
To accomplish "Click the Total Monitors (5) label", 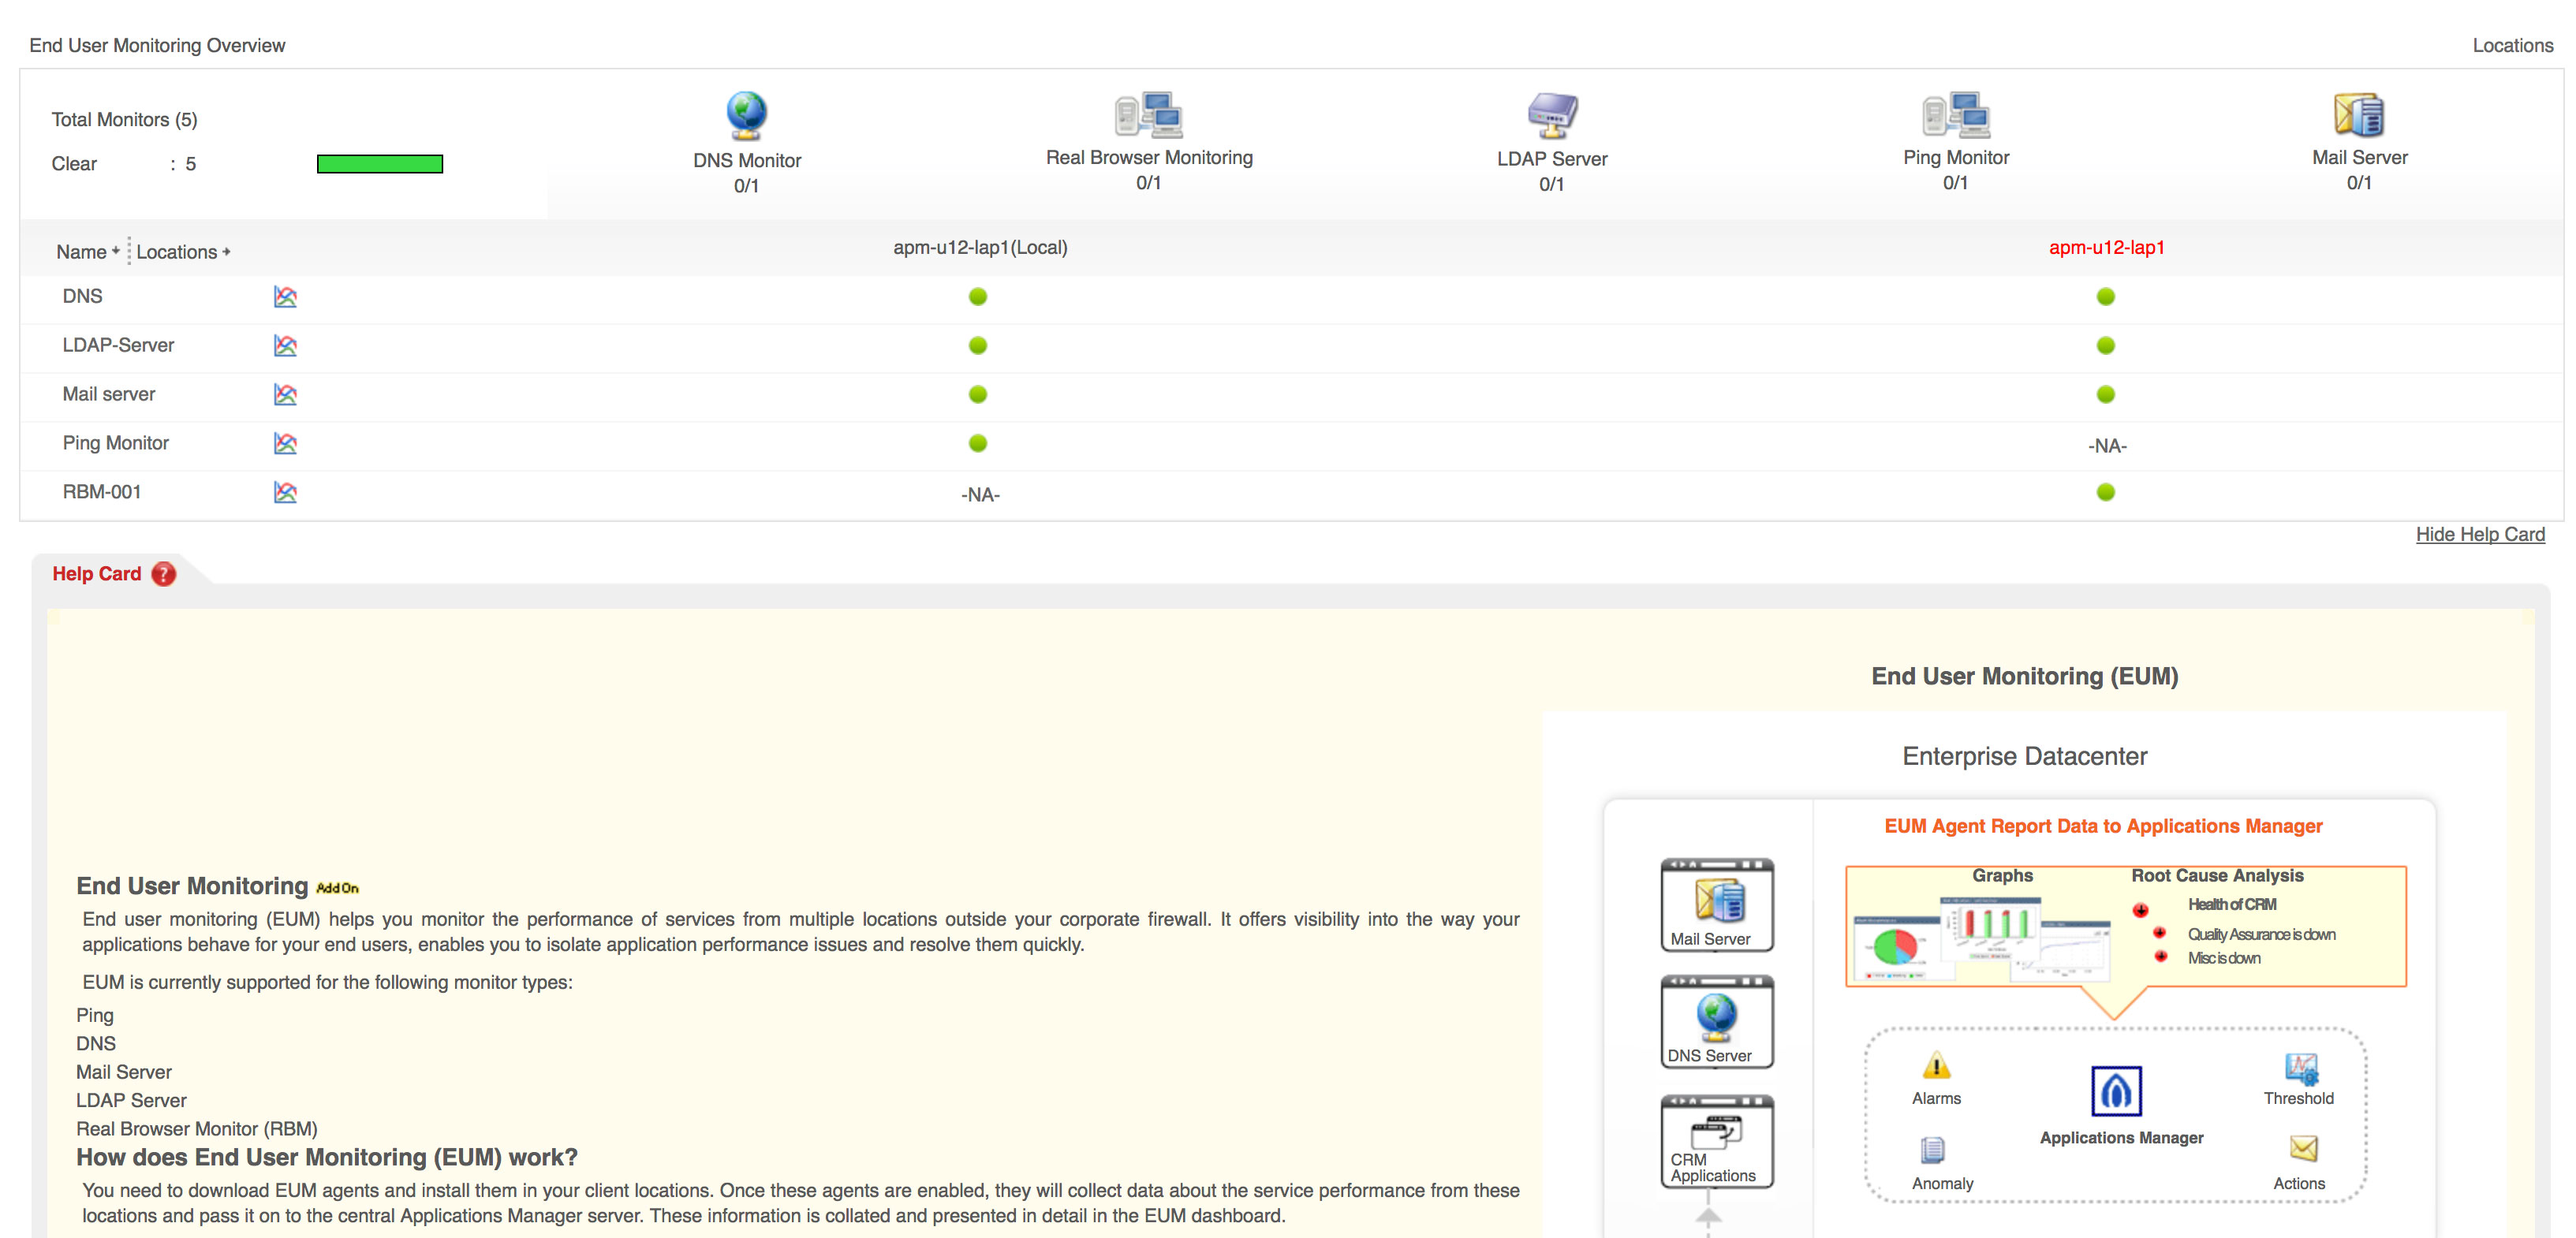I will pyautogui.click(x=125, y=120).
